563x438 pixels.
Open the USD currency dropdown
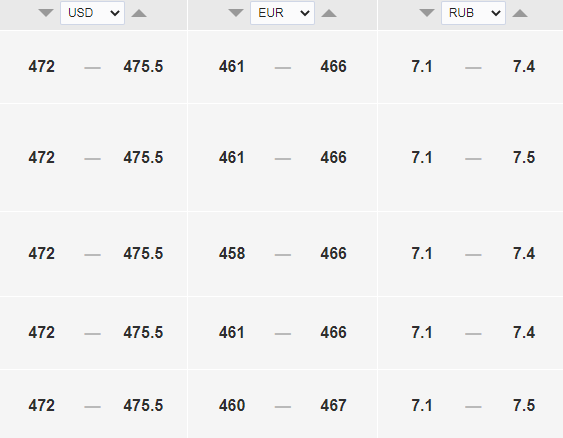(x=93, y=13)
